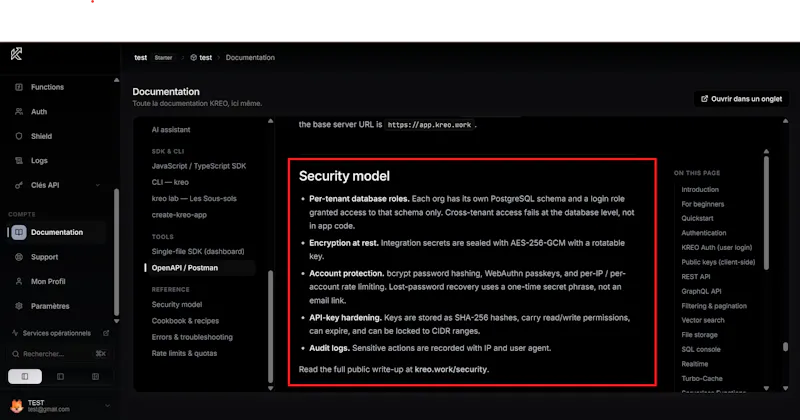
Task: Jump to Turbo-Cache section
Action: [x=702, y=379]
